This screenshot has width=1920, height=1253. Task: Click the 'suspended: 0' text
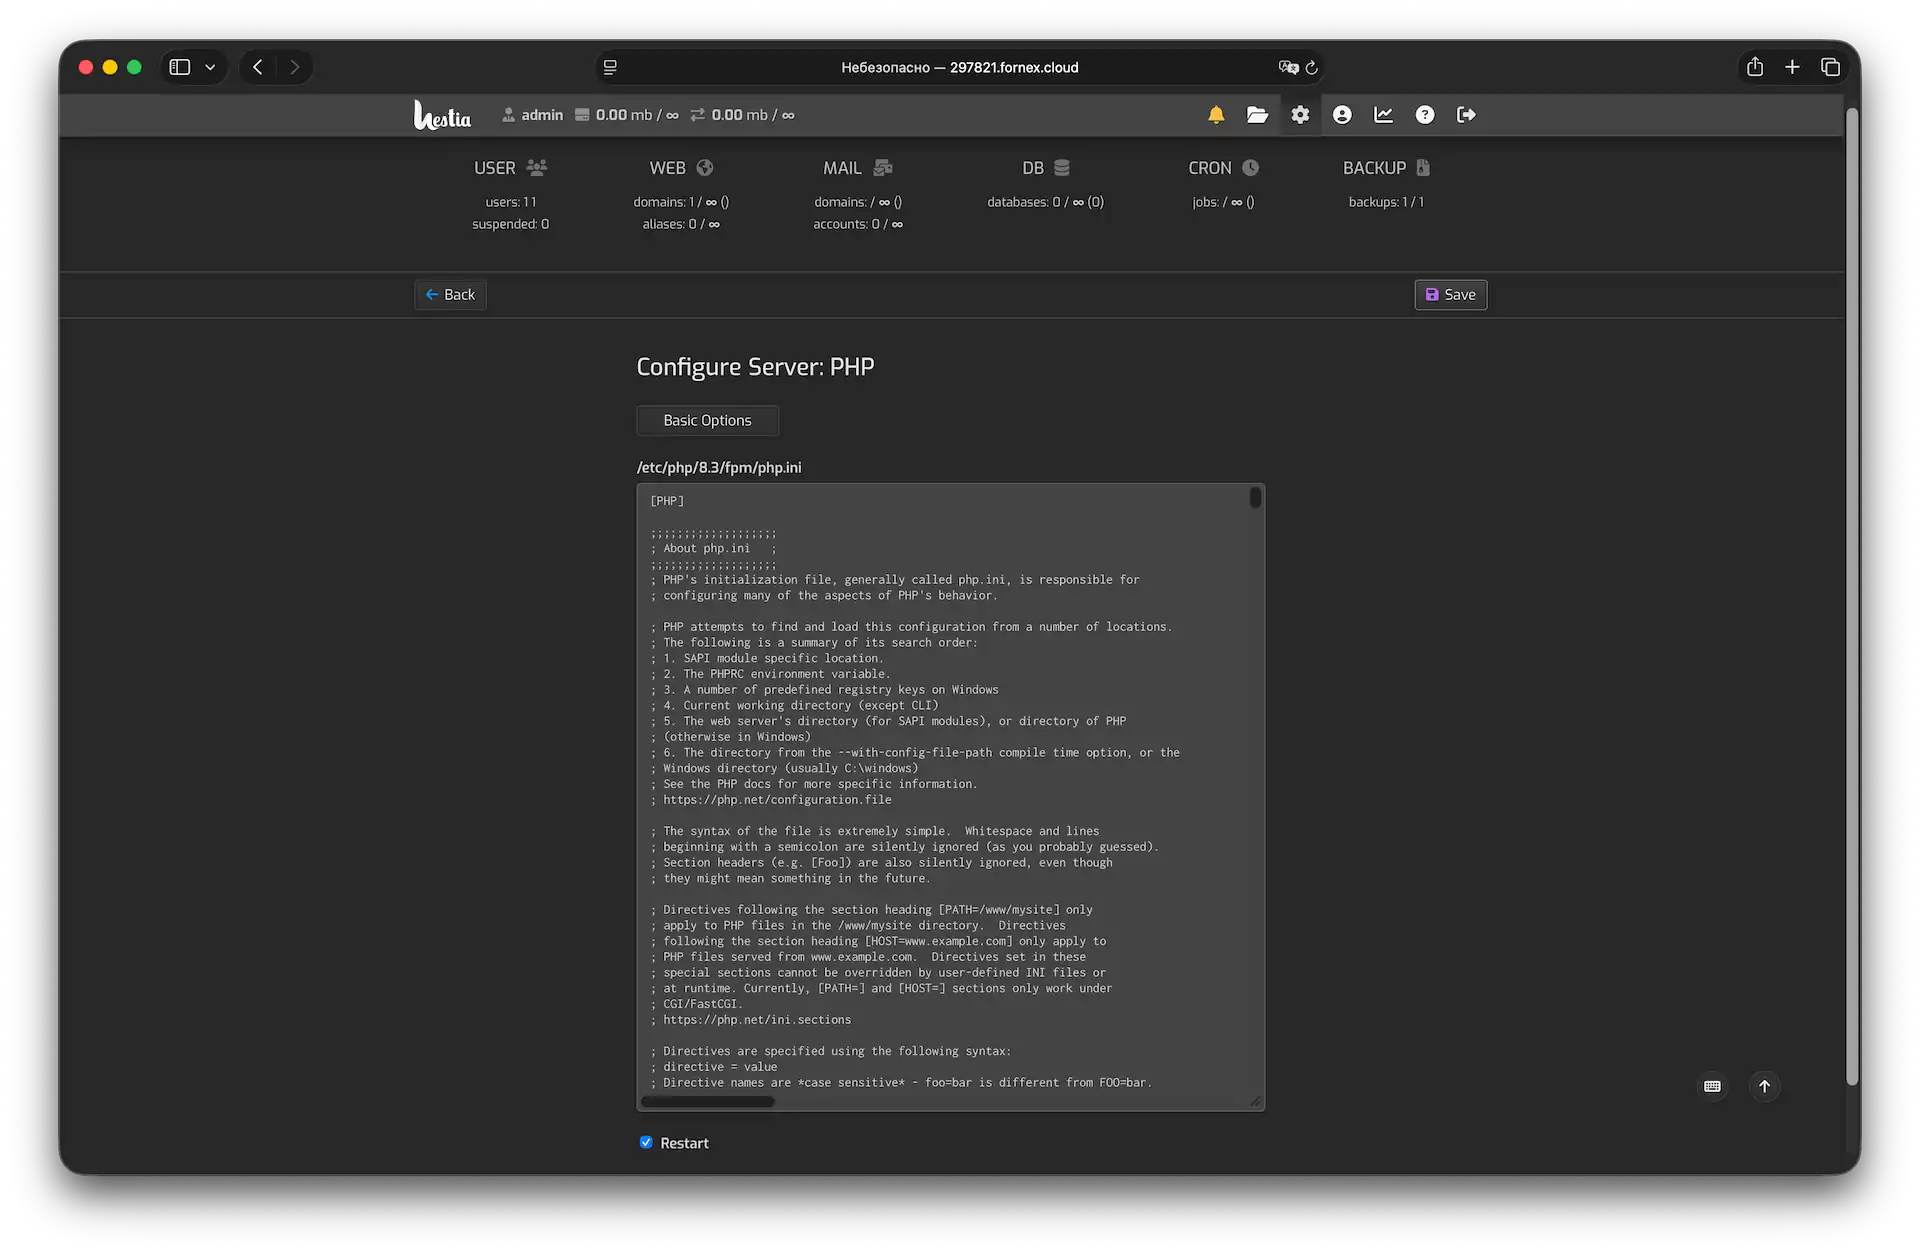pyautogui.click(x=510, y=224)
